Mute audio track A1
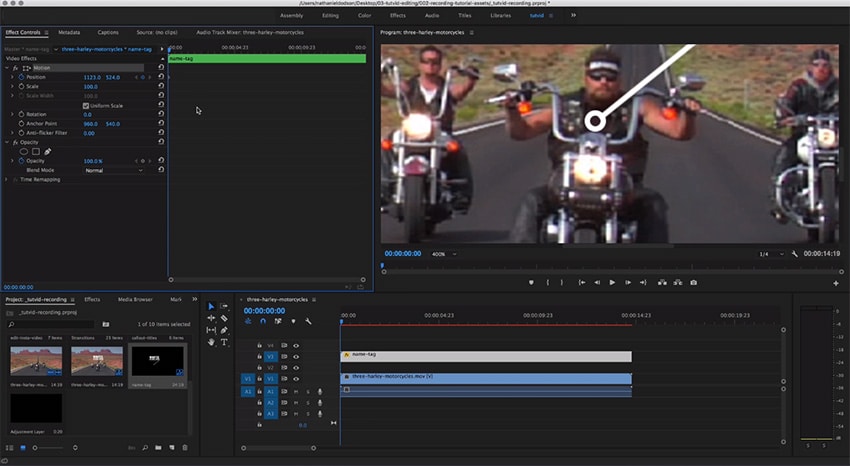The width and height of the screenshot is (850, 466). 296,390
